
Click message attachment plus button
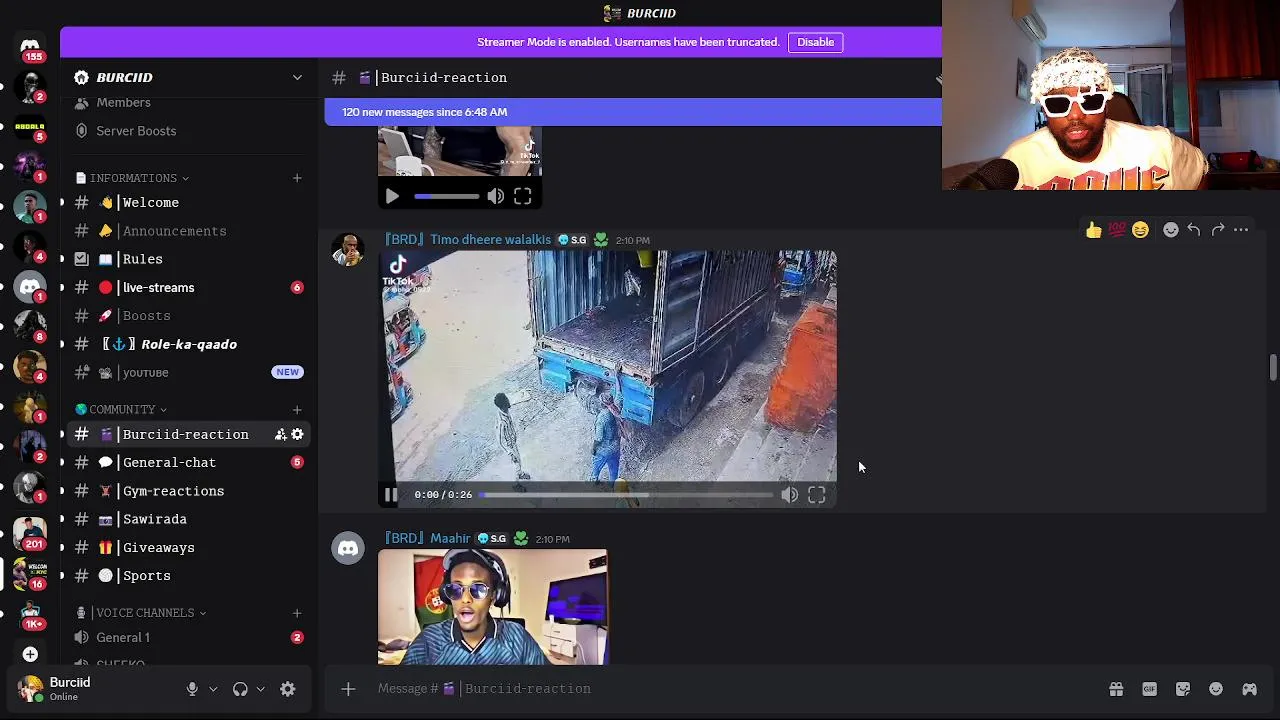click(x=348, y=689)
